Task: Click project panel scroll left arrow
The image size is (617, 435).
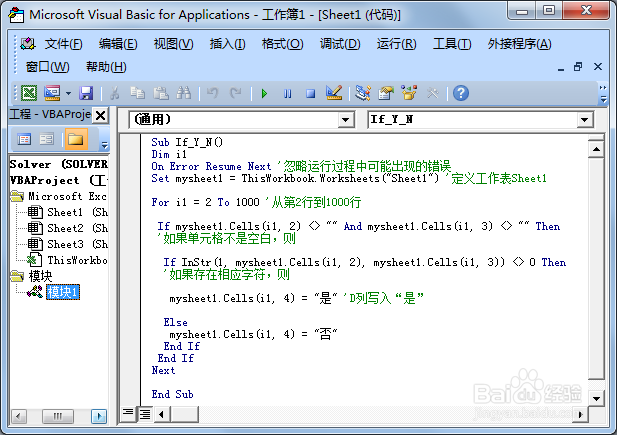Action: pos(18,416)
